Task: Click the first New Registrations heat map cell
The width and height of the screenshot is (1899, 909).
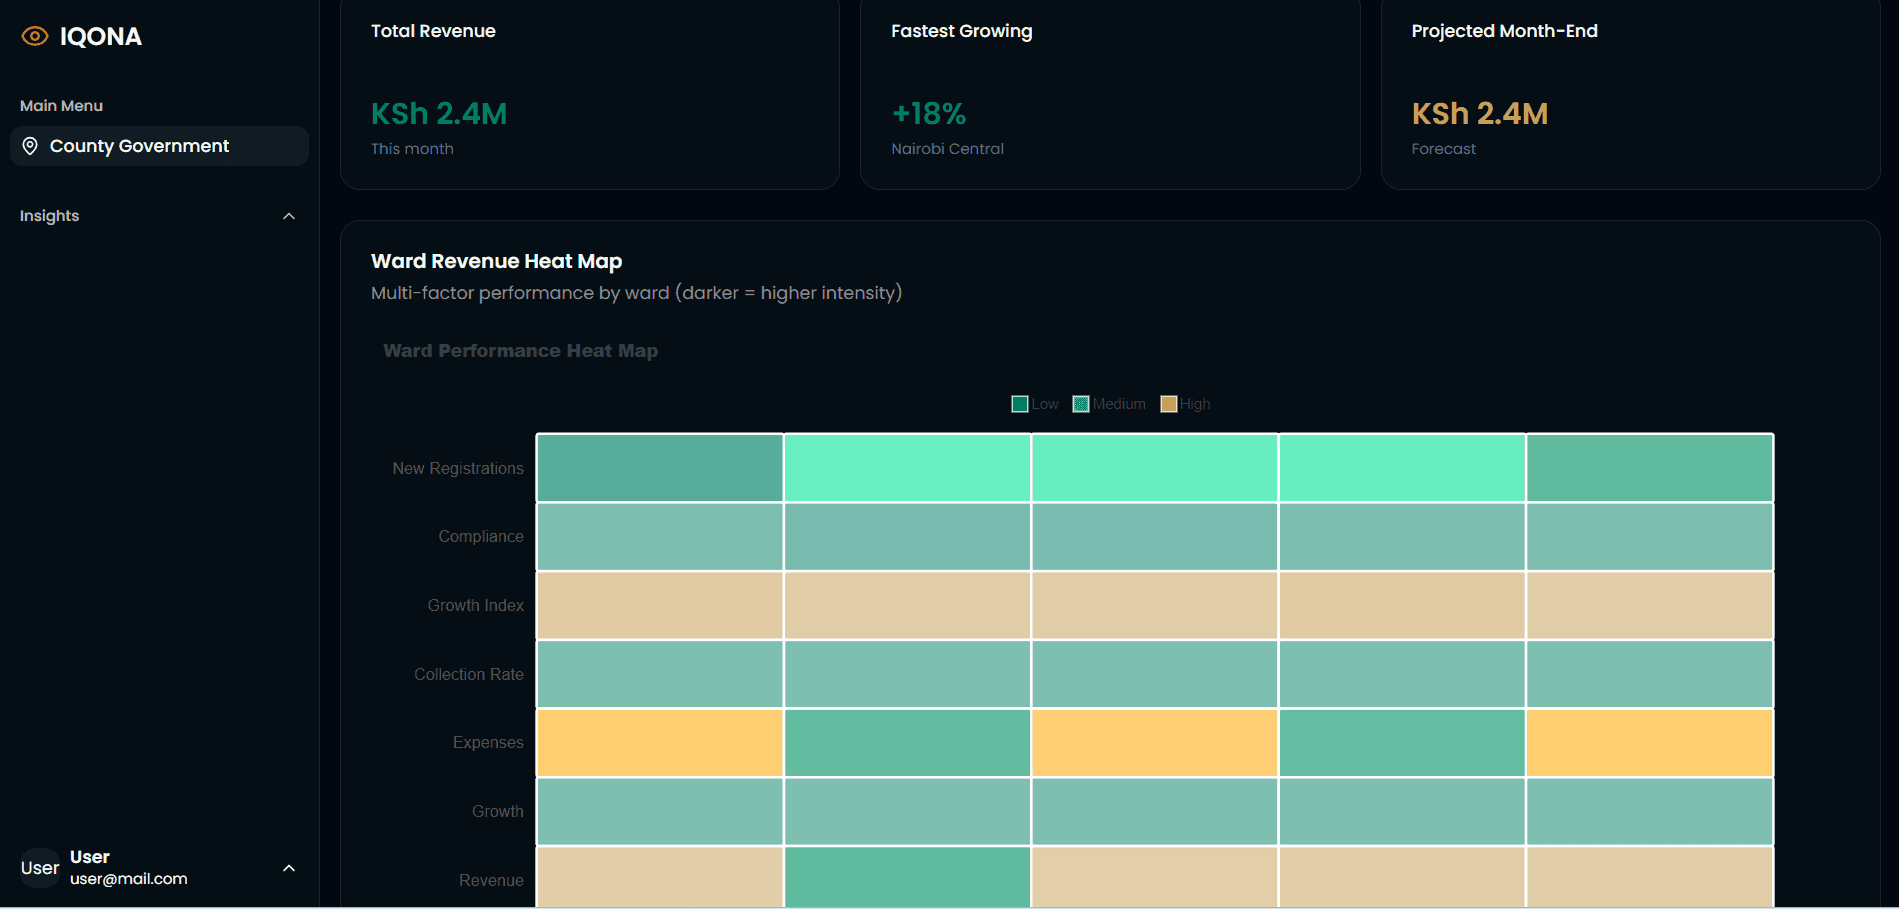Action: pos(660,468)
